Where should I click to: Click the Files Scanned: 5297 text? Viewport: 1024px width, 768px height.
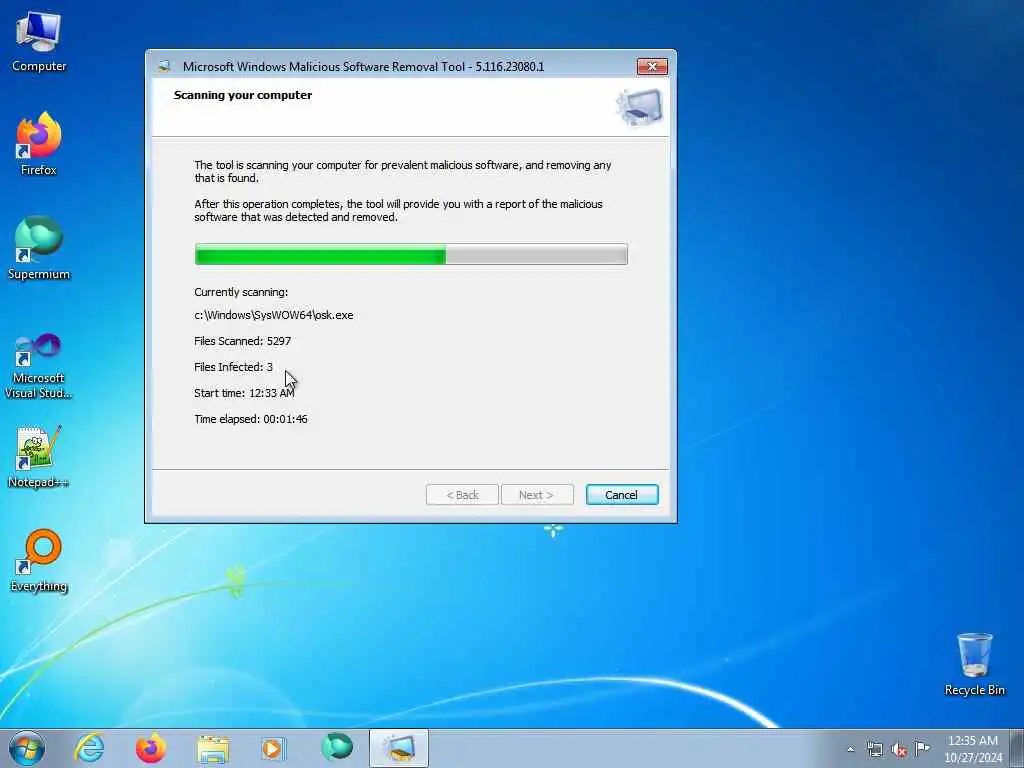[x=242, y=341]
